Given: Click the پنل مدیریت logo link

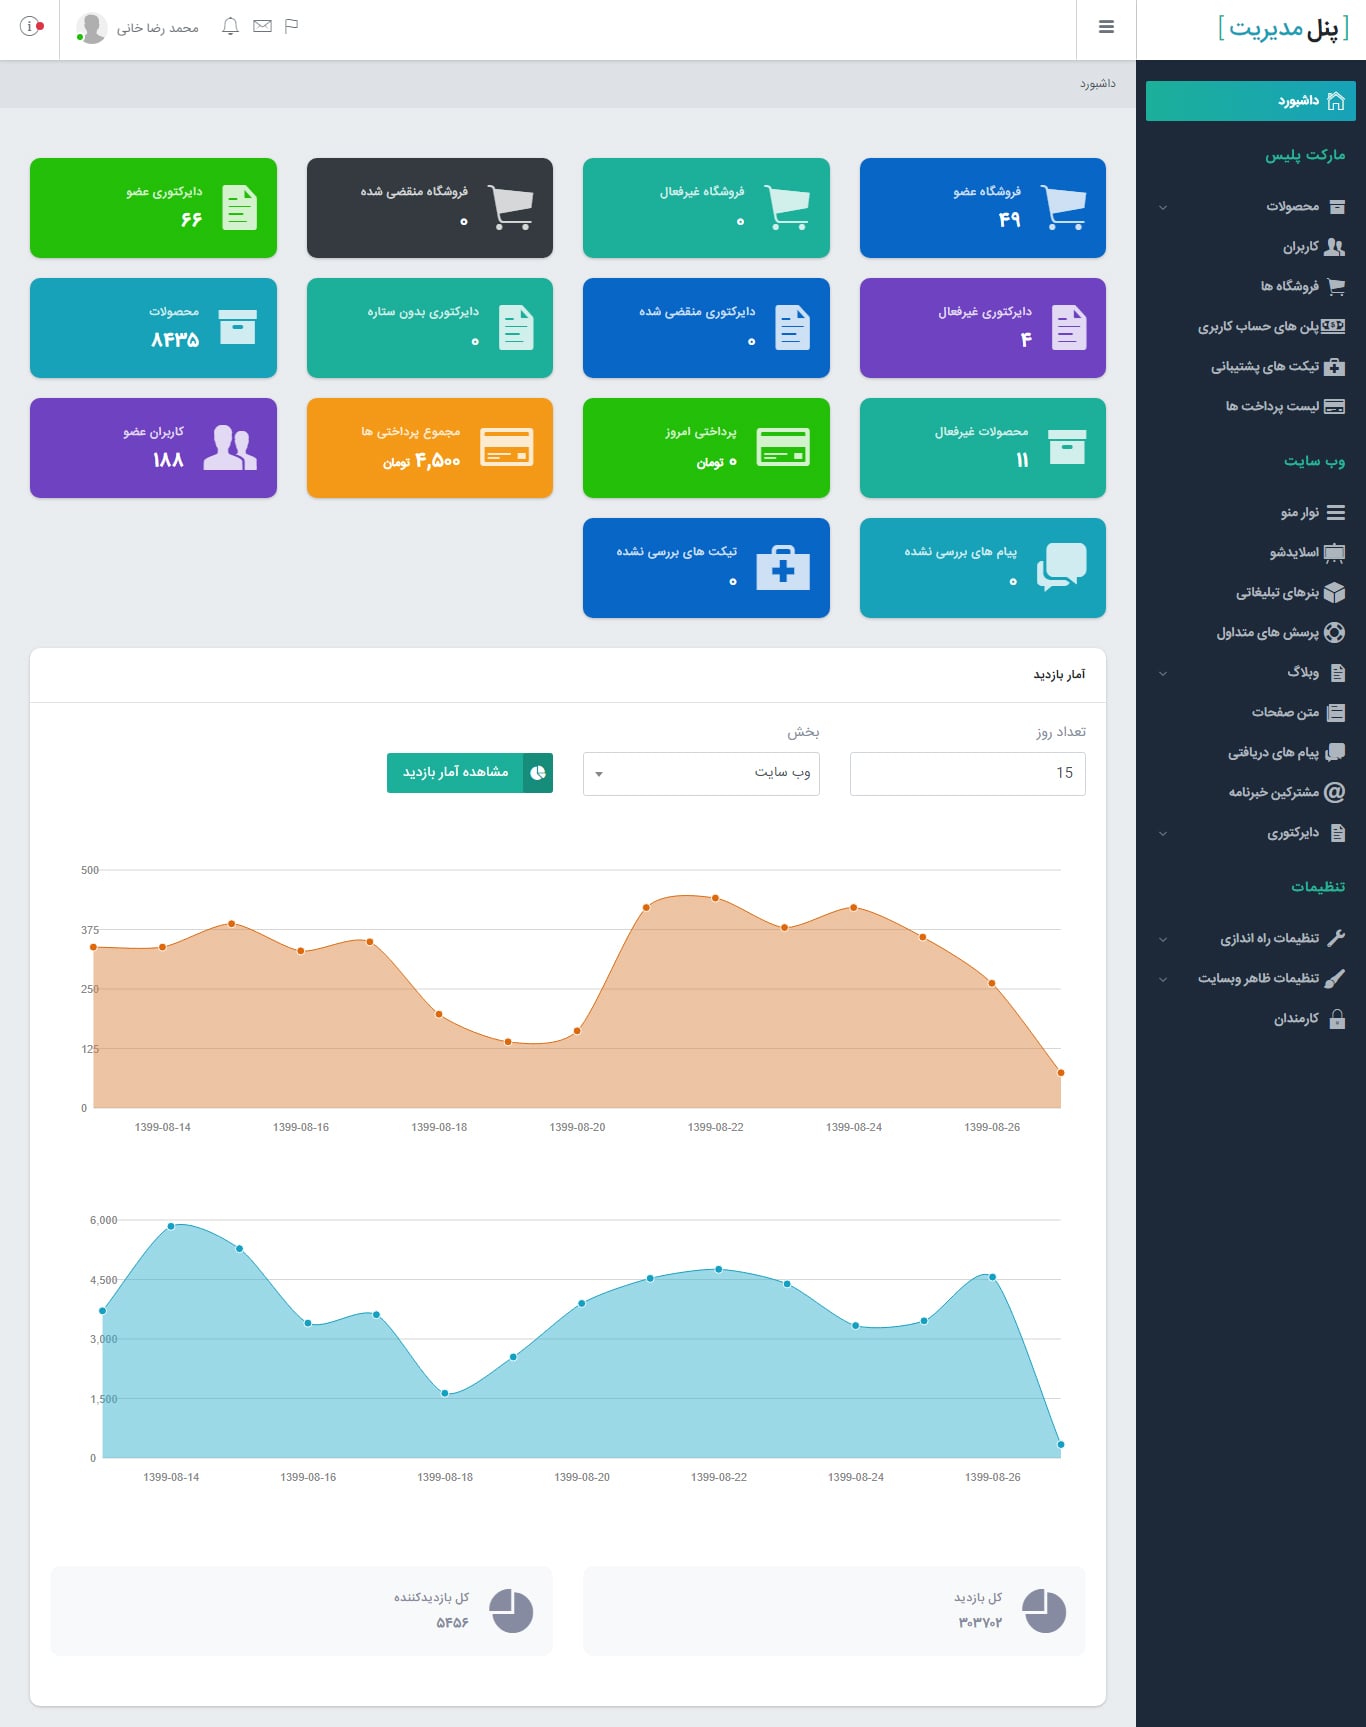Looking at the screenshot, I should pos(1284,28).
